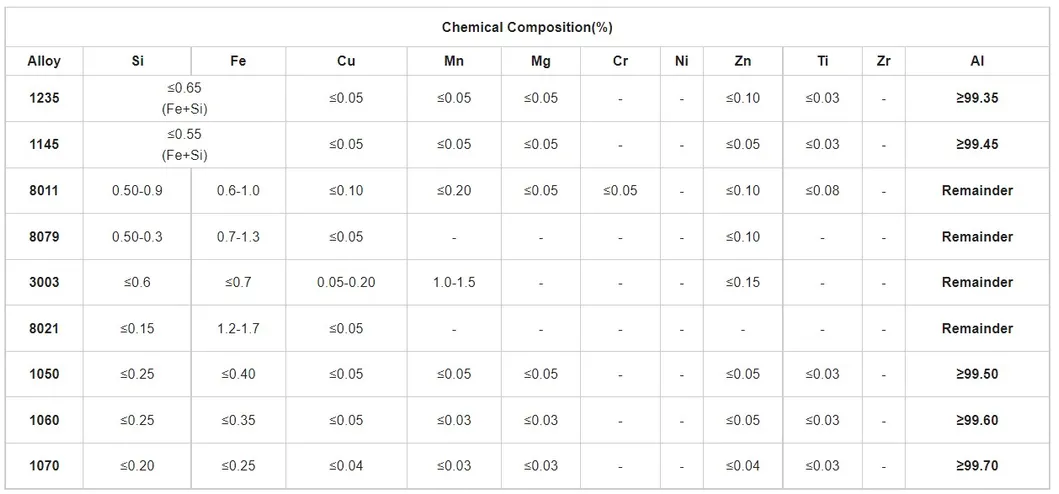This screenshot has height=494, width=1059.
Task: Click the 1.0-1.5 Mn value
Action: 454,283
